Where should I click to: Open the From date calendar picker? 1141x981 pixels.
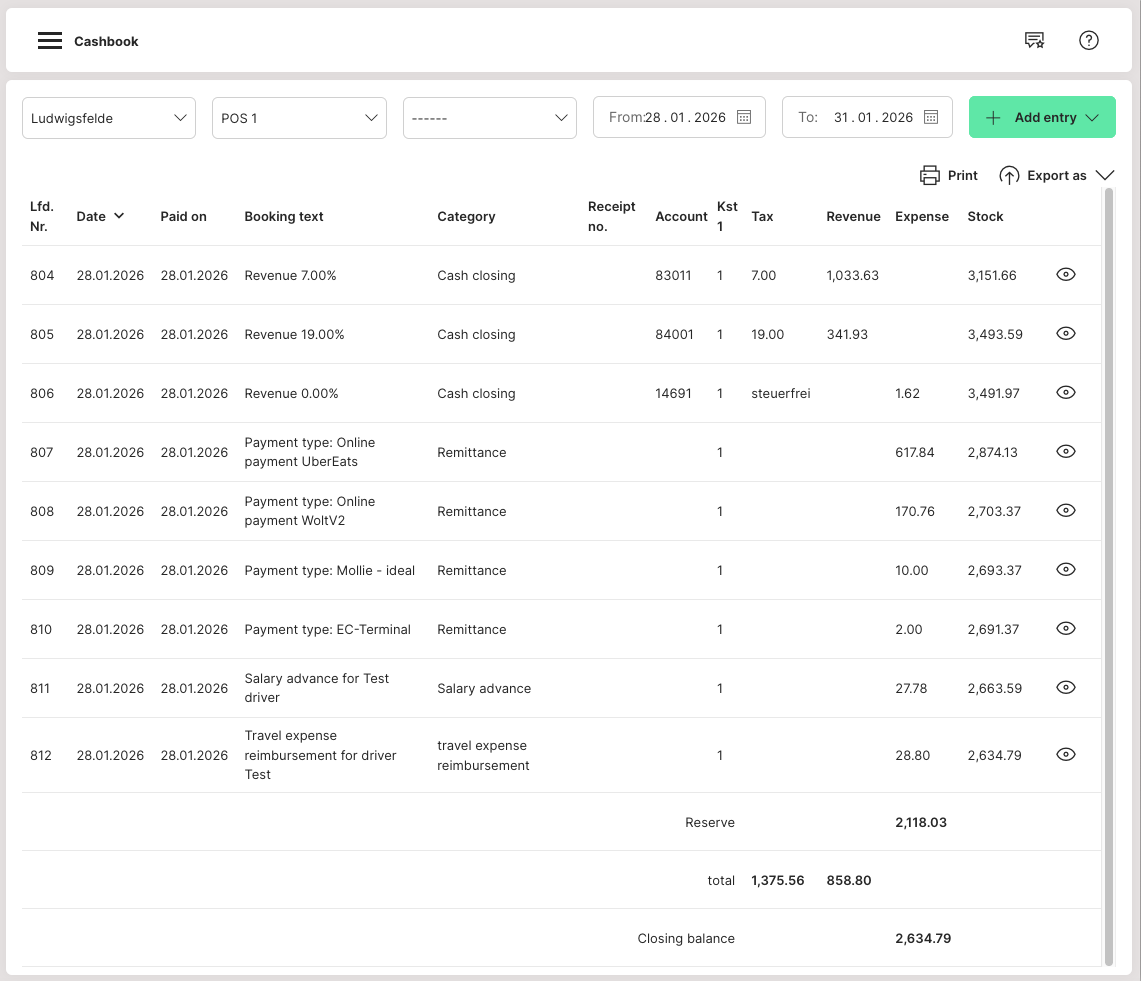744,117
